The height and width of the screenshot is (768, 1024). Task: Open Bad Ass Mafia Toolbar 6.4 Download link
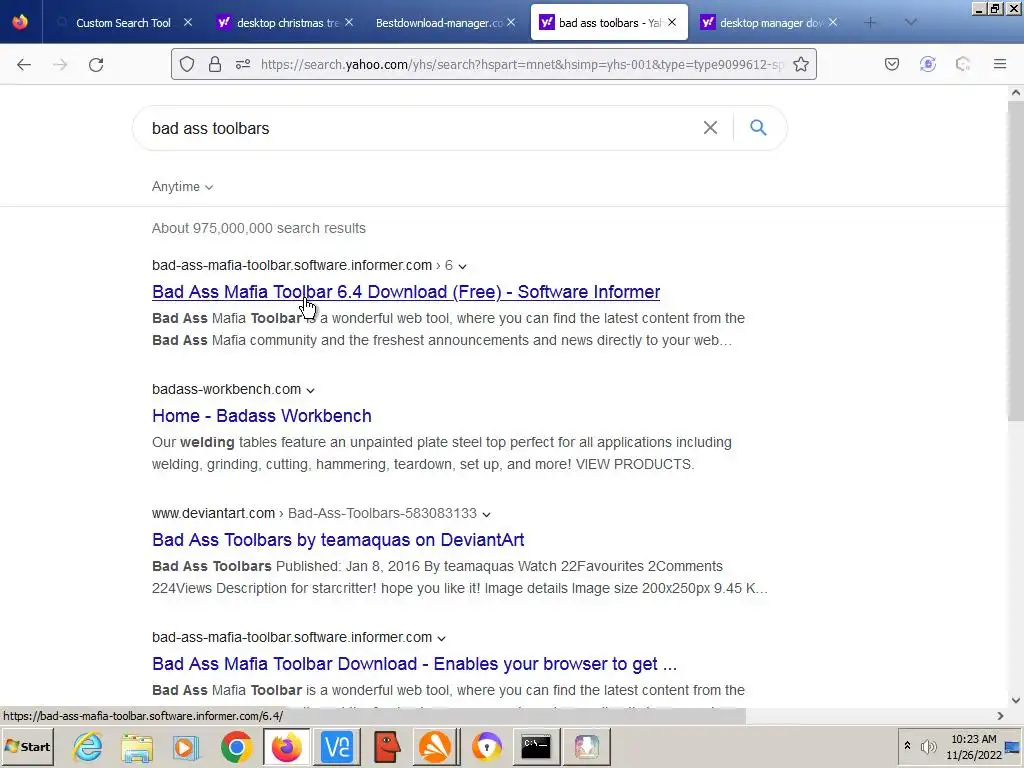[x=406, y=292]
